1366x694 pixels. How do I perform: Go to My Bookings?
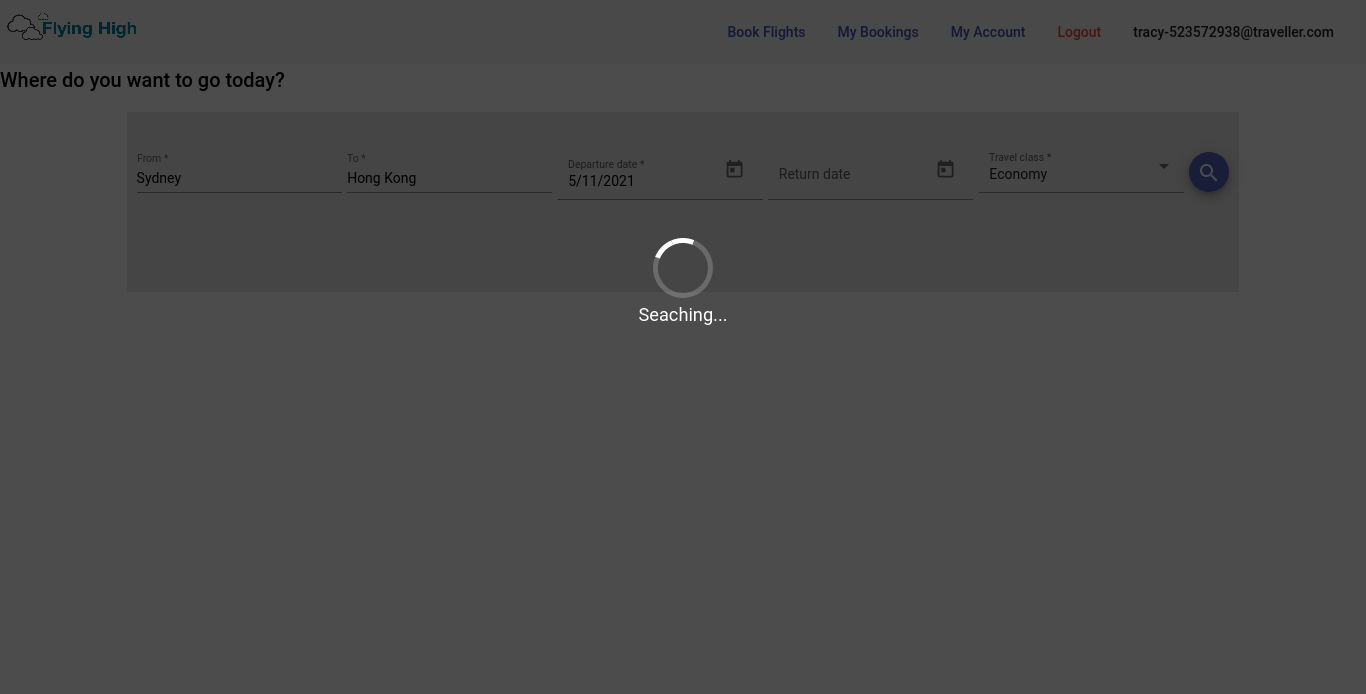[878, 32]
